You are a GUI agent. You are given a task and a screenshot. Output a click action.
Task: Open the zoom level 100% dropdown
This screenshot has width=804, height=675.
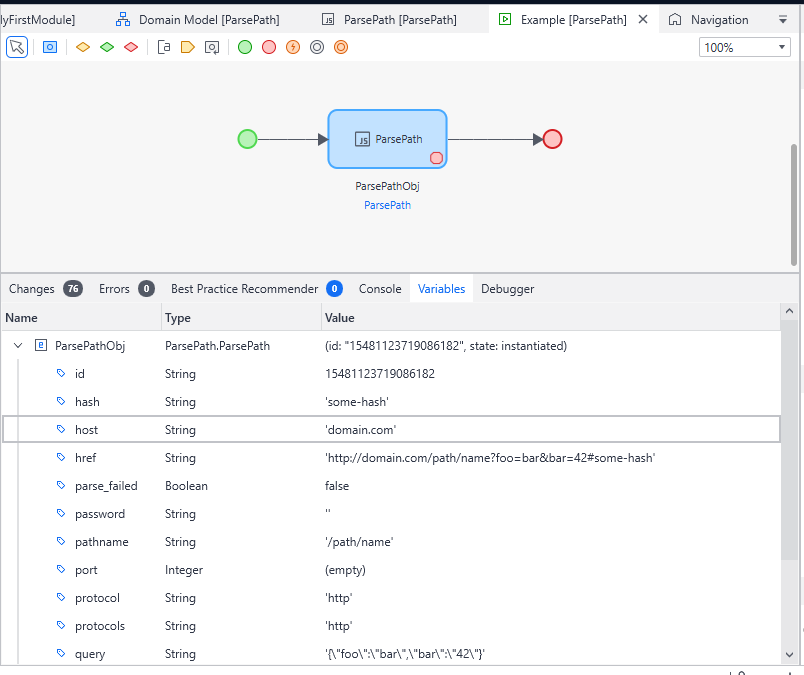tap(745, 48)
